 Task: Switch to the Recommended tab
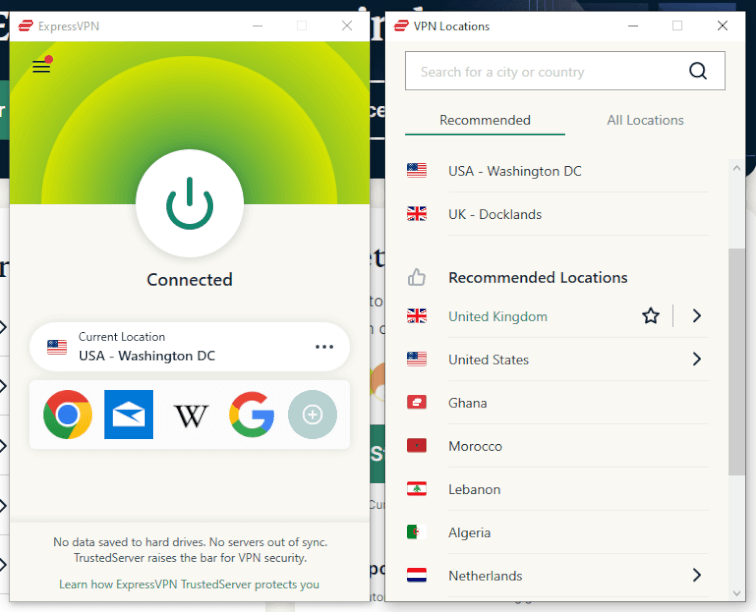pyautogui.click(x=485, y=120)
